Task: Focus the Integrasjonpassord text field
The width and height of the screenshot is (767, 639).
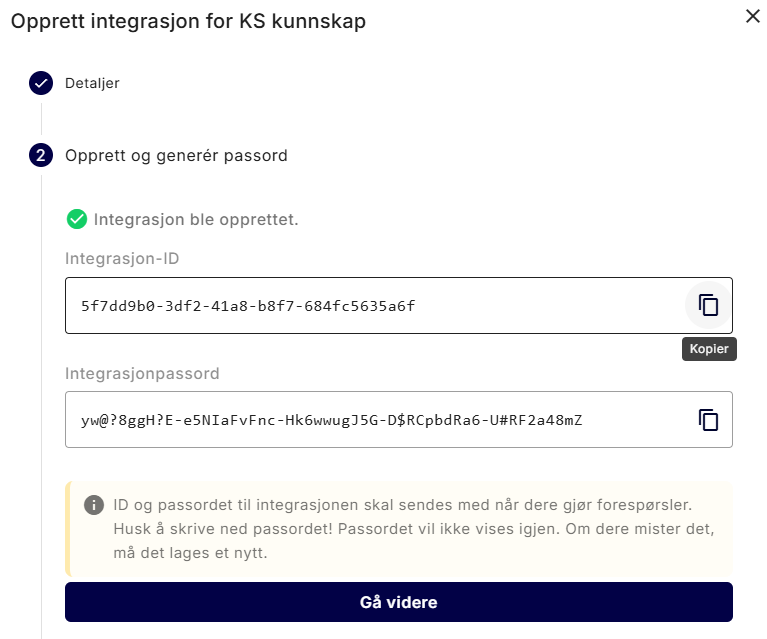Action: [x=370, y=419]
